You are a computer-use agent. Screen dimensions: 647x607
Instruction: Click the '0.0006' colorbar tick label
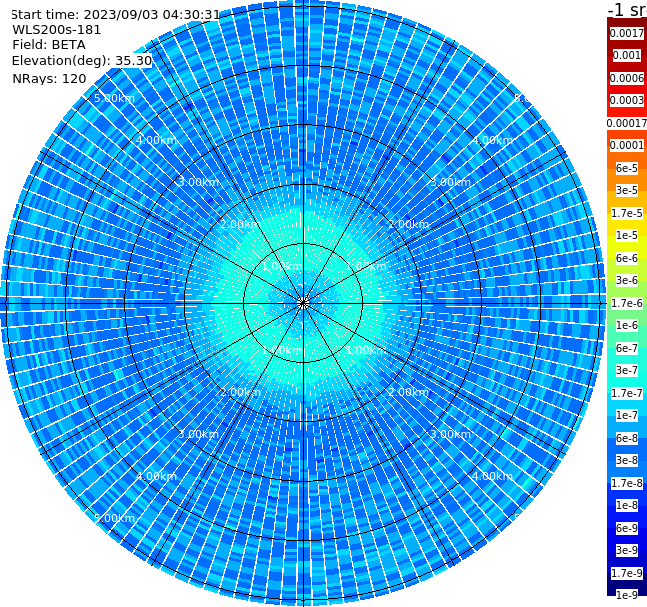[627, 78]
